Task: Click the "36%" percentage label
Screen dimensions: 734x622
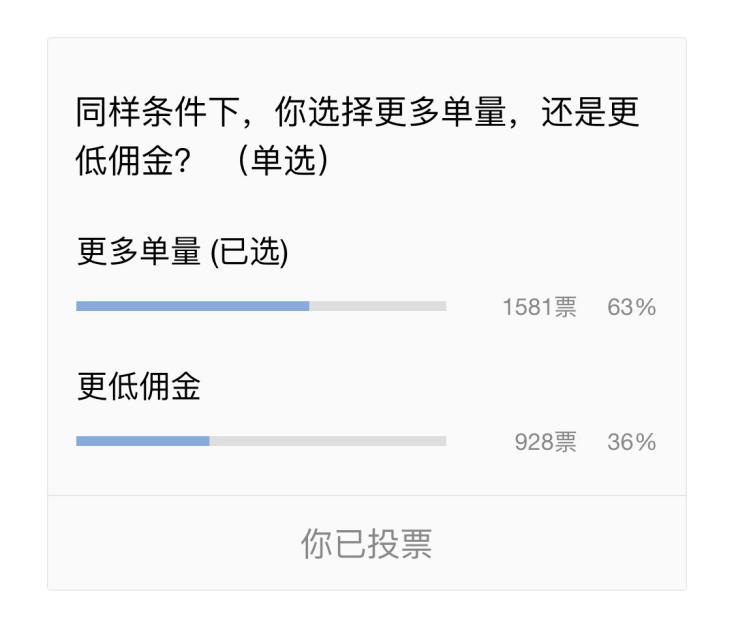Action: coord(631,443)
